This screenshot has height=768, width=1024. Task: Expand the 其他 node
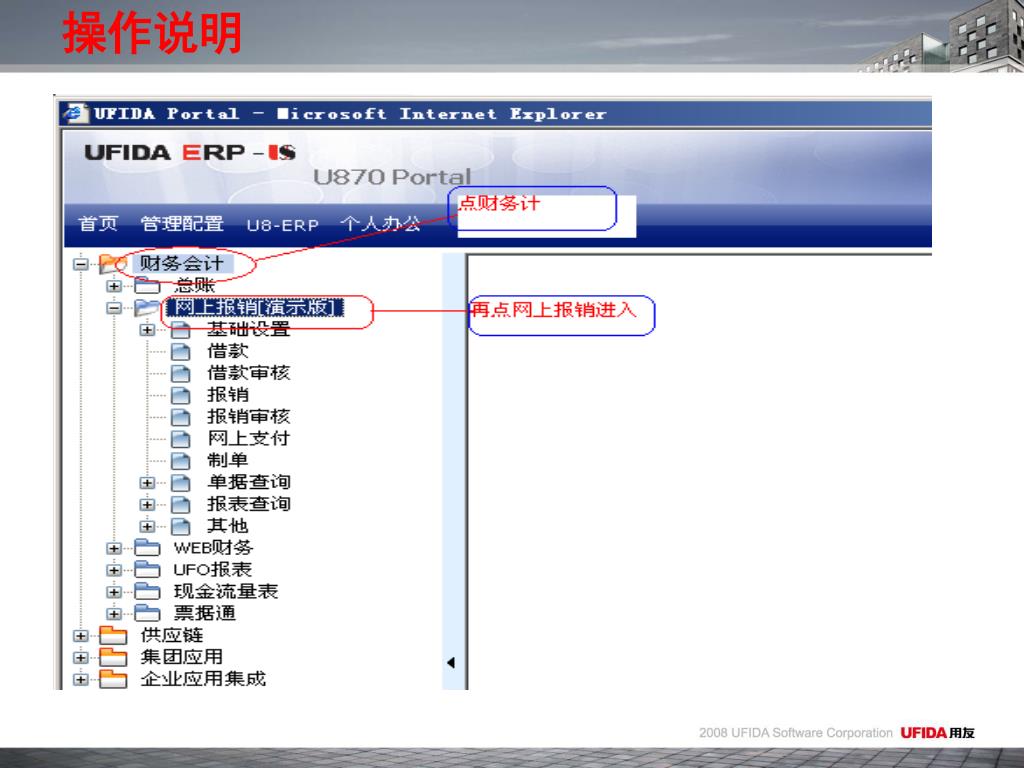[147, 526]
